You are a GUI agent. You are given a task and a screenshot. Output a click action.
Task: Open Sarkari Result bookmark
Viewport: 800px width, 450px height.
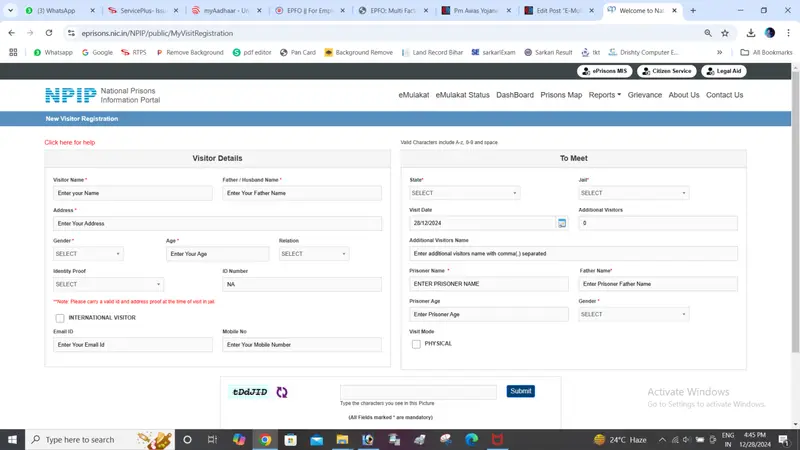coord(548,52)
